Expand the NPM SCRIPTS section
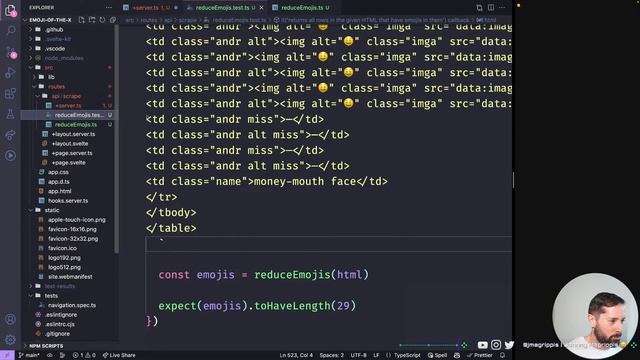 [x=46, y=346]
